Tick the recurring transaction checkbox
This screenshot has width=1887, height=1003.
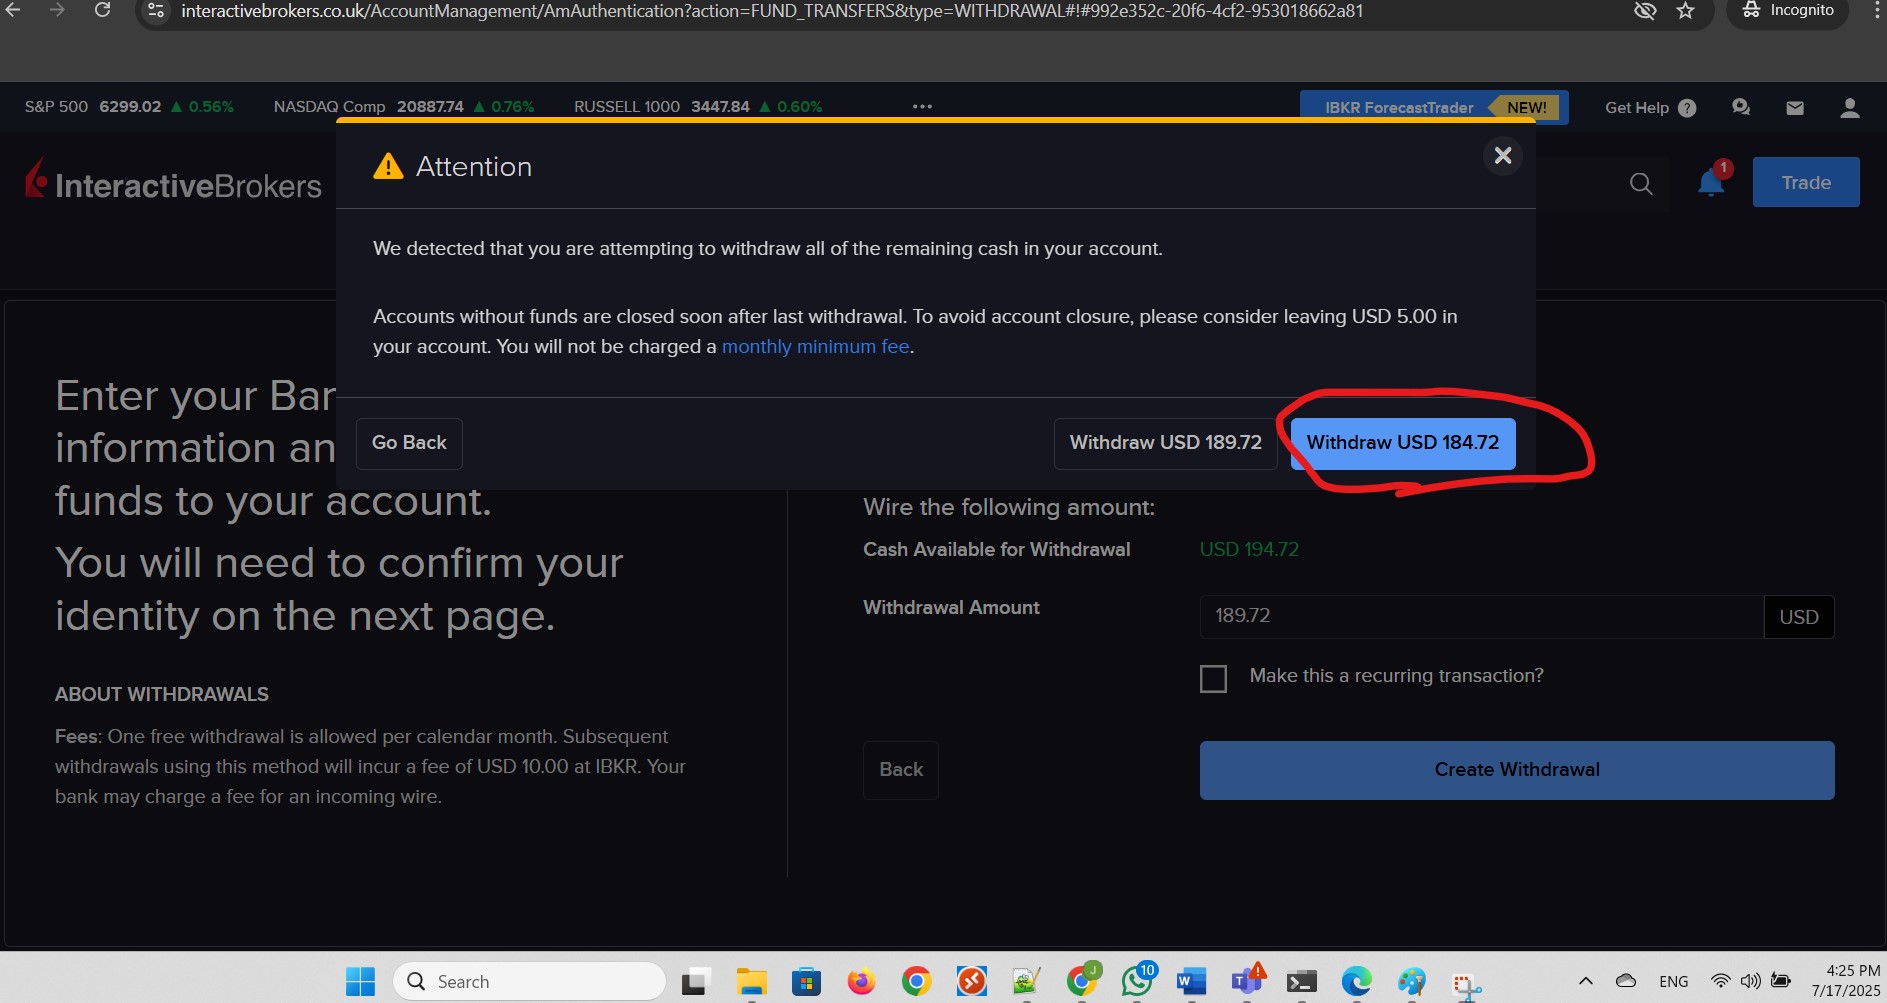click(x=1213, y=679)
